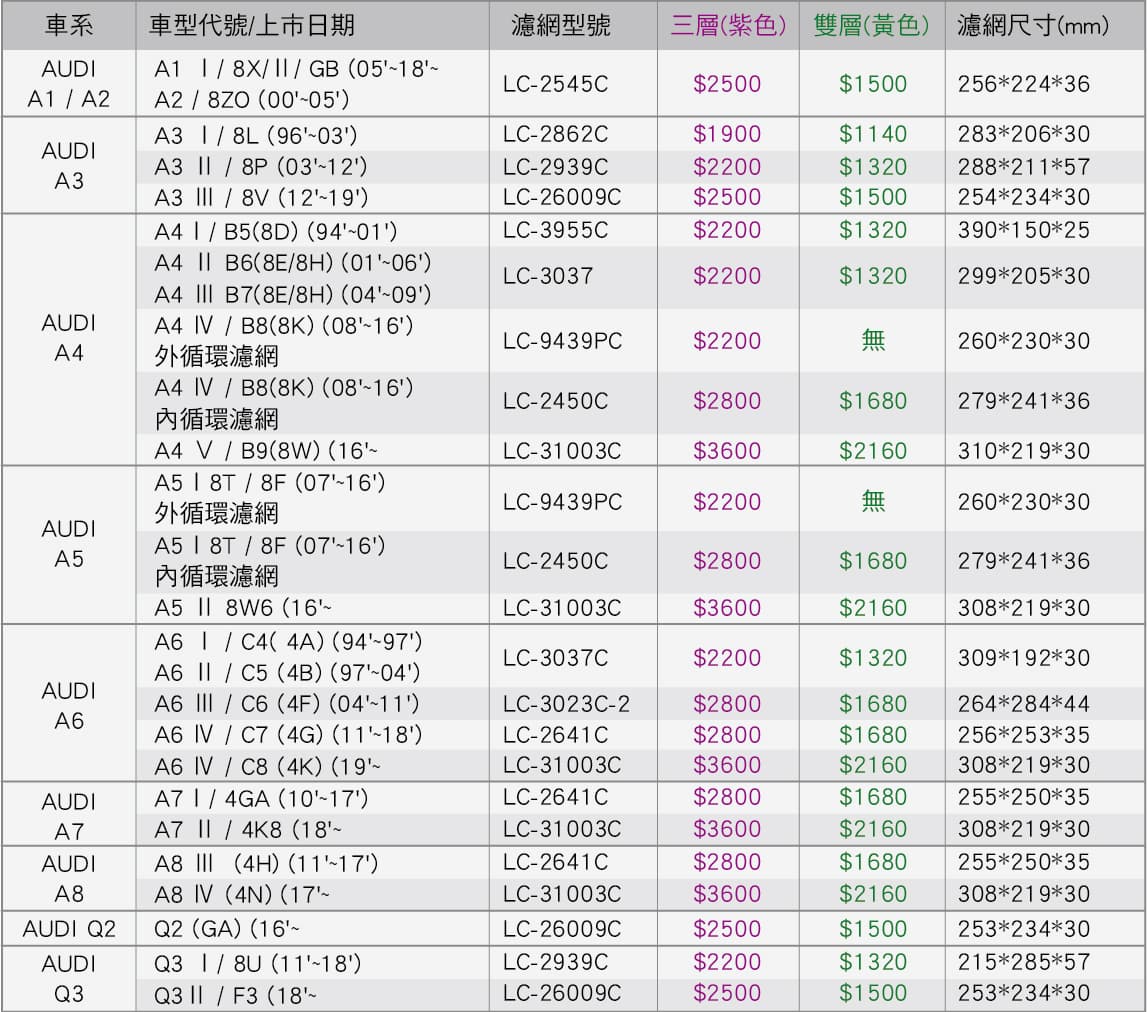Click the 車型代號/上市日期 column header
The height and width of the screenshot is (1012, 1147).
252,26
